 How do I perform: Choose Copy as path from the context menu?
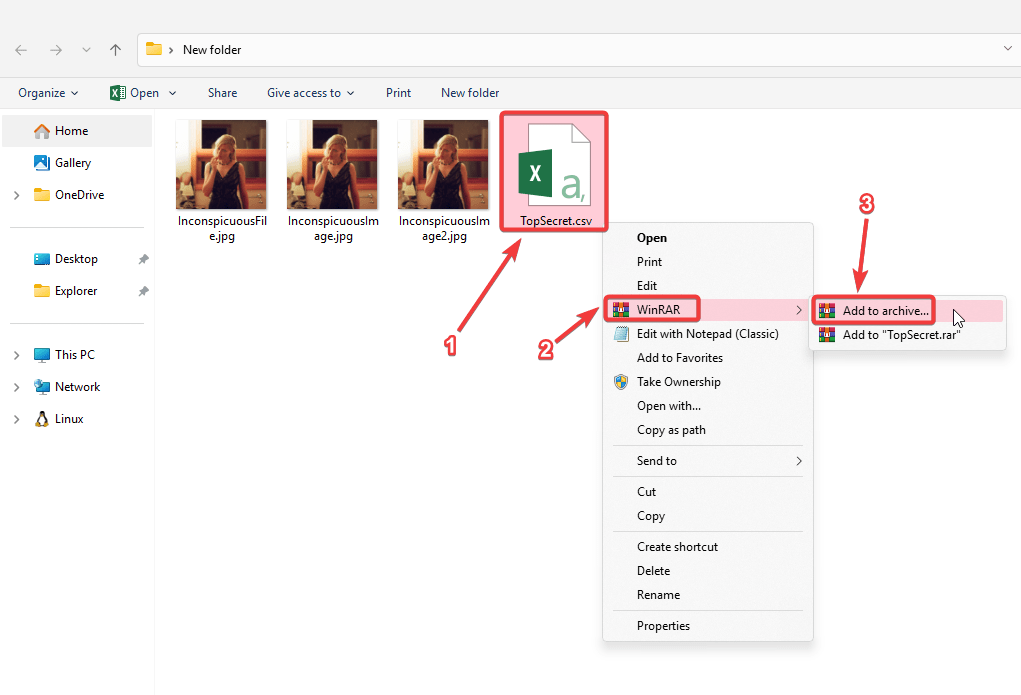pos(708,430)
